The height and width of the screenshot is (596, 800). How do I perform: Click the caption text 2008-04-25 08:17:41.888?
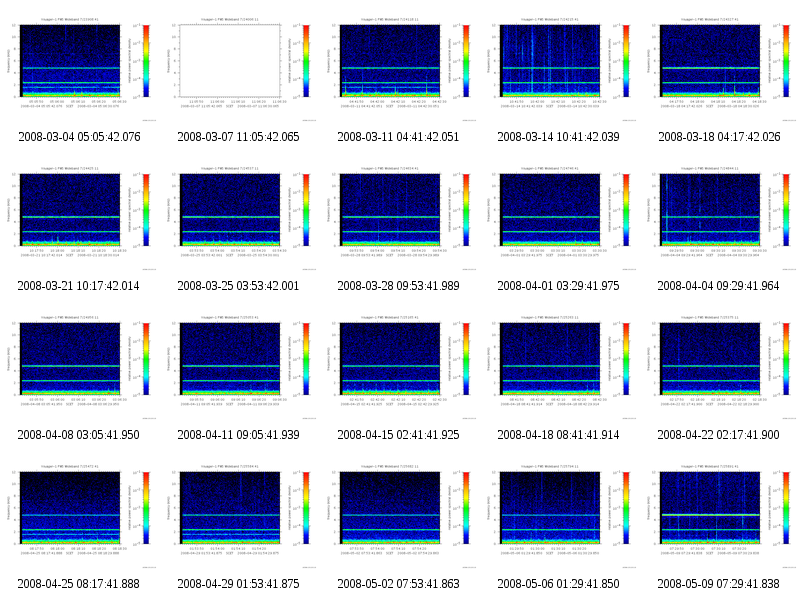[79, 584]
